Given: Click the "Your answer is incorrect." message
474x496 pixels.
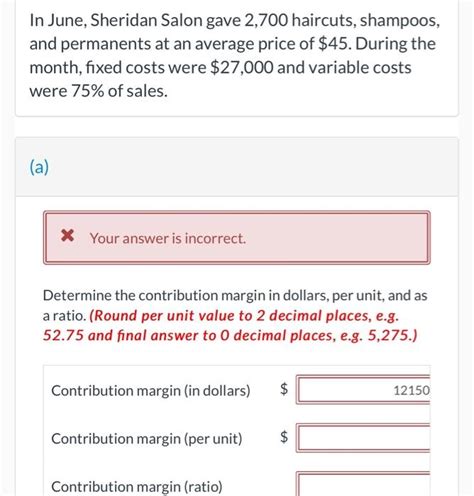Looking at the screenshot, I should 168,238.
